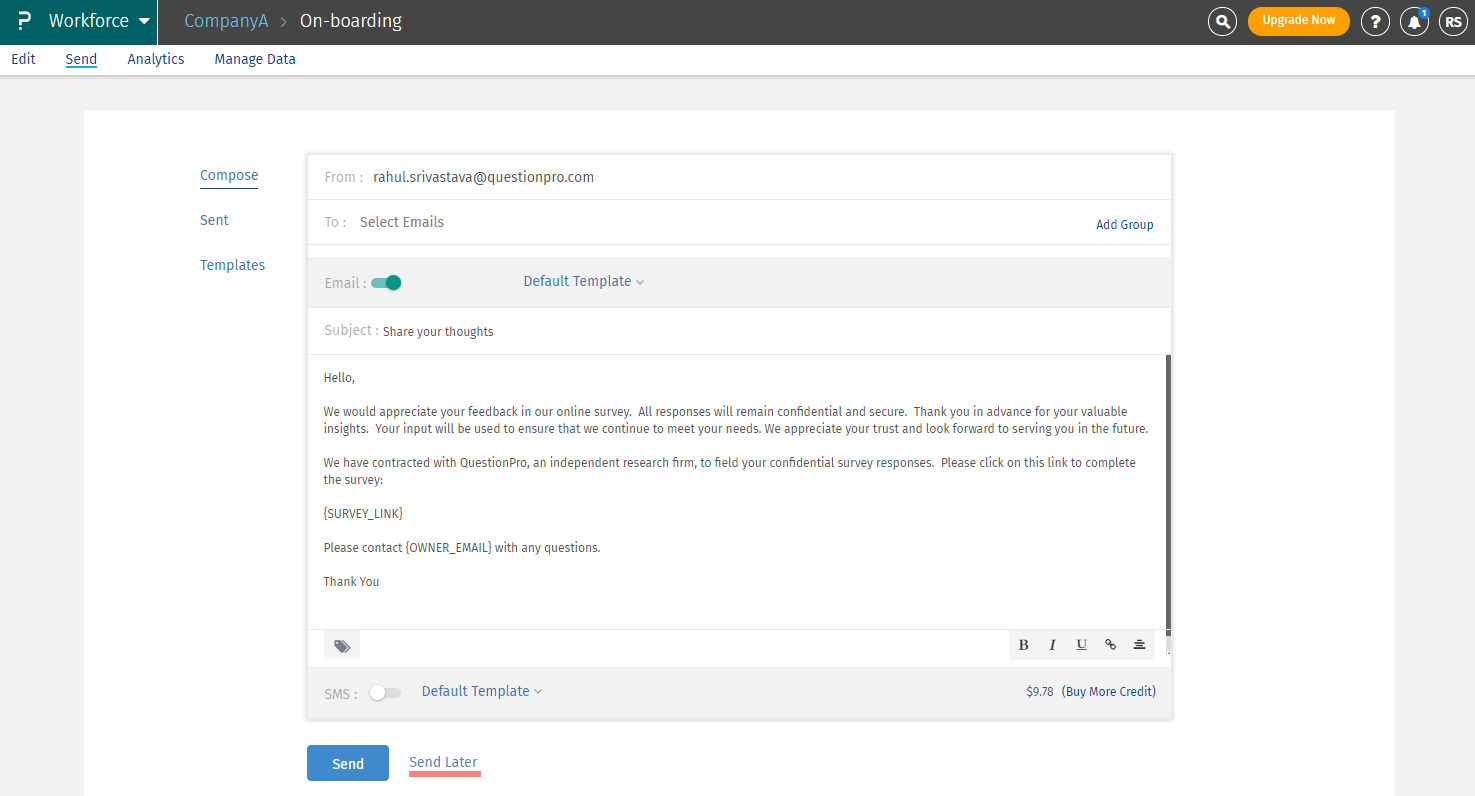Open the search icon in header
This screenshot has height=796, width=1475.
[1222, 21]
